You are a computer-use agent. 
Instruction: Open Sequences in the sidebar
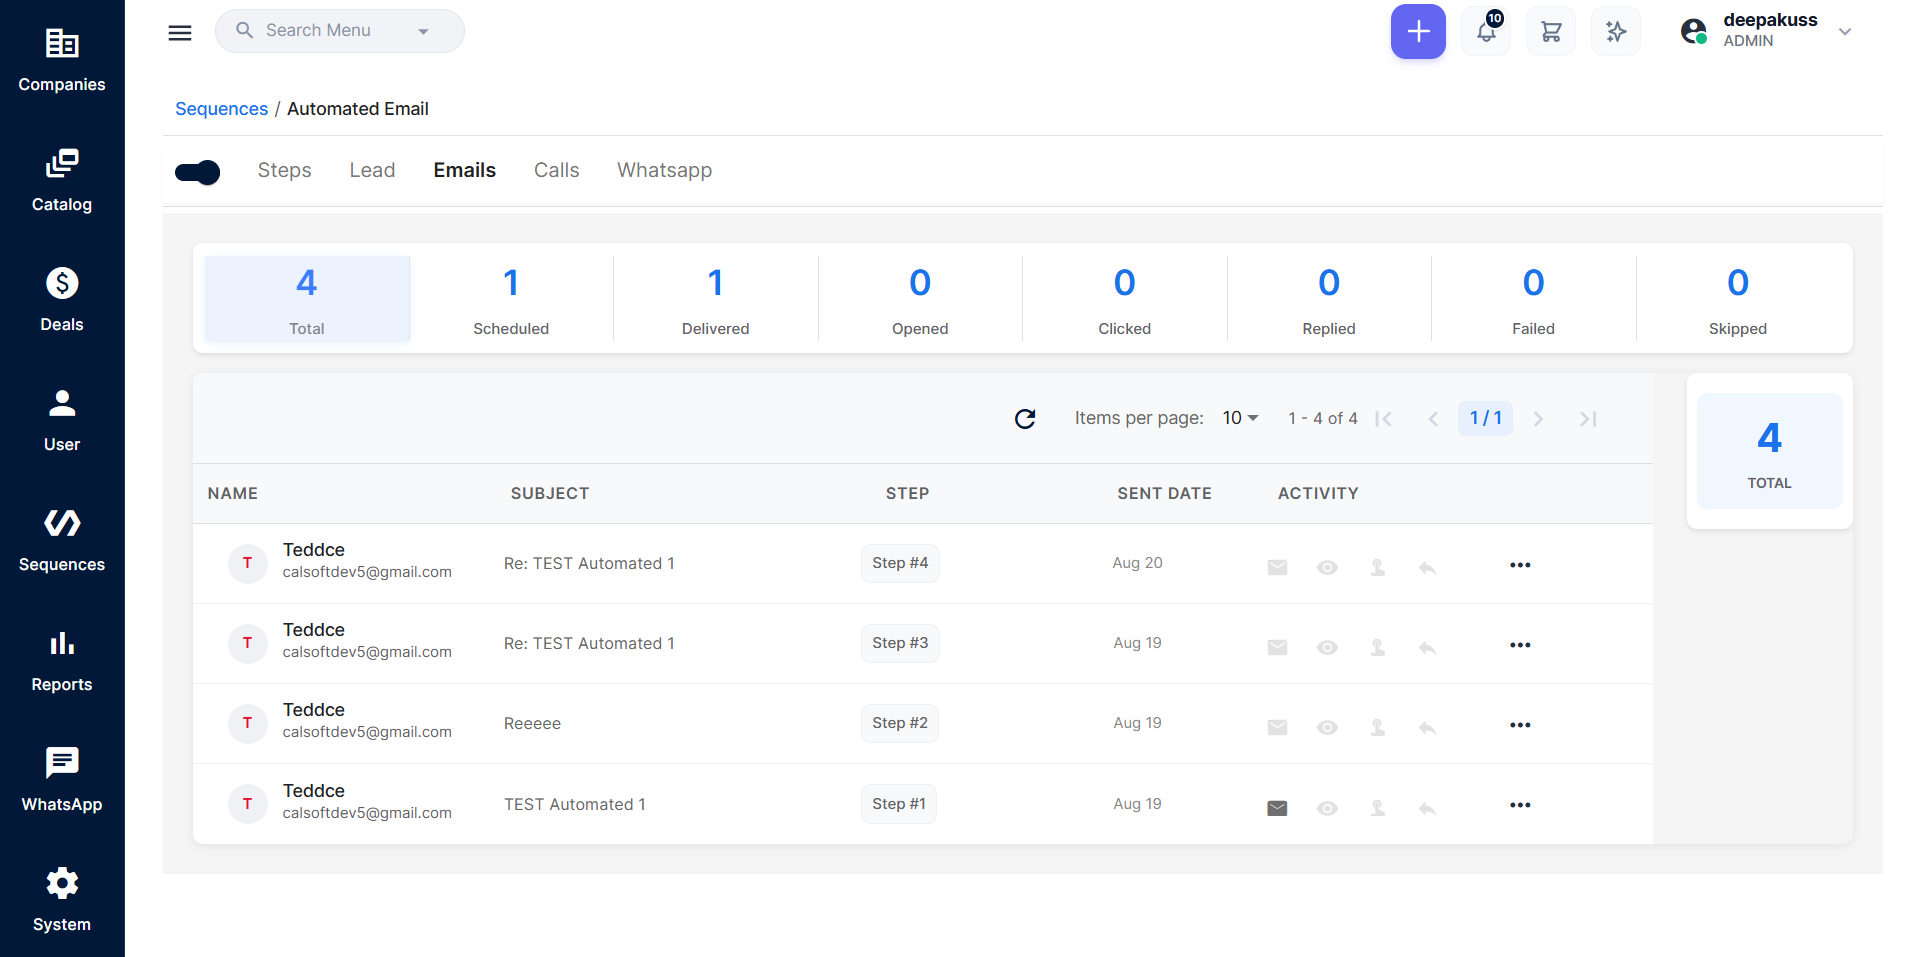pos(62,540)
